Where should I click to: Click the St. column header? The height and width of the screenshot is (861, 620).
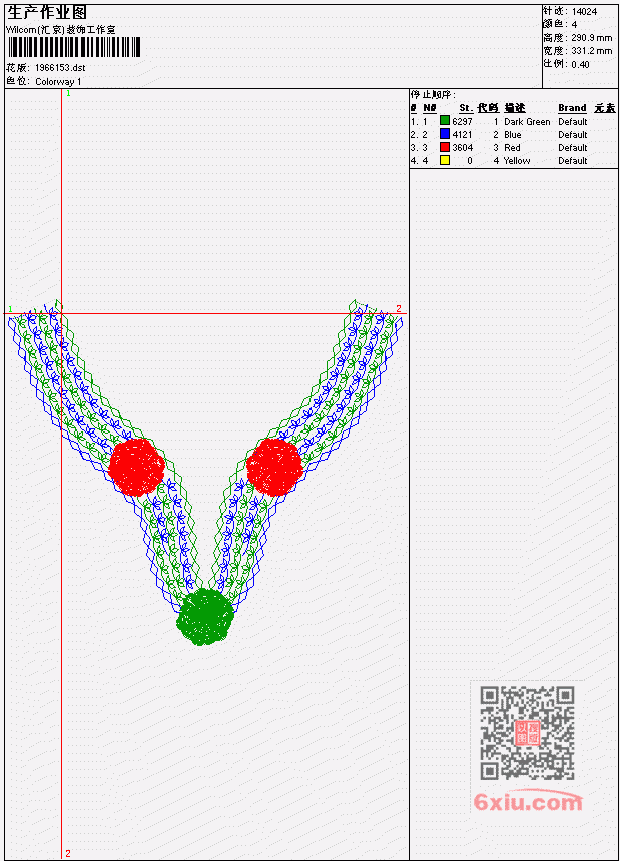click(x=466, y=108)
